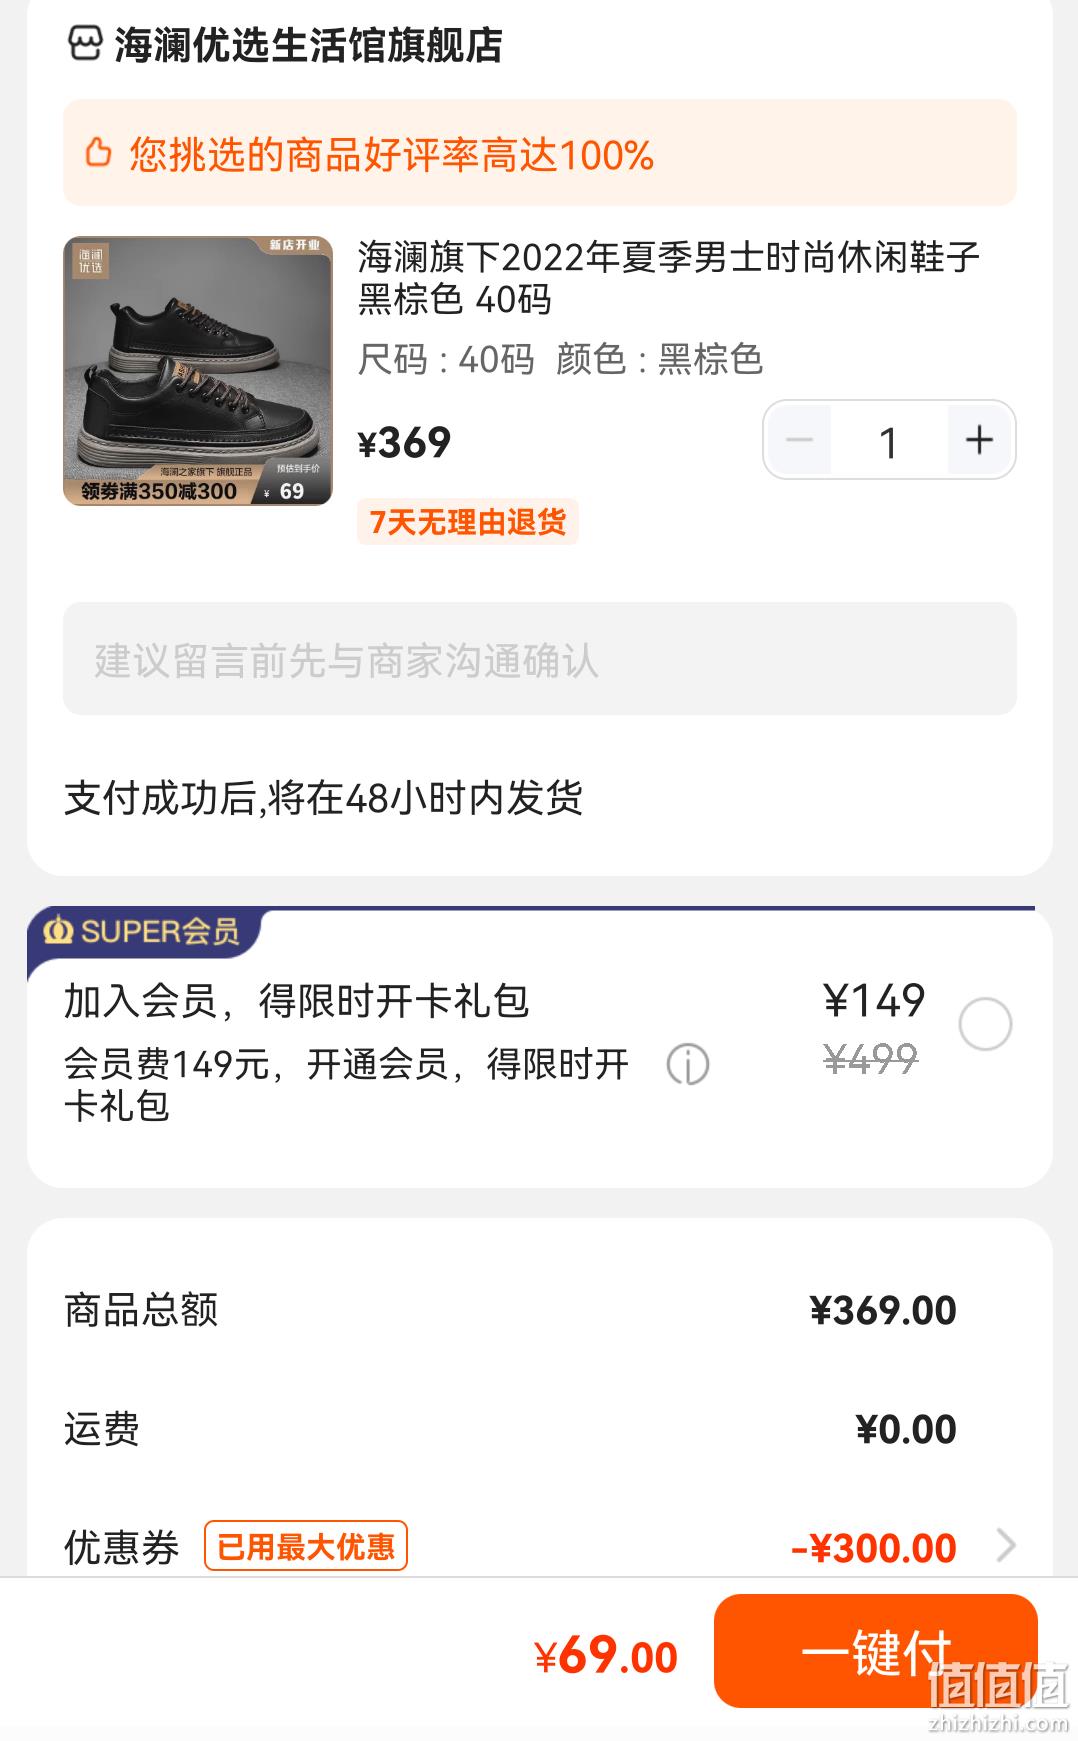Focus the merchant message input field
Viewport: 1078px width, 1741px height.
tap(540, 658)
